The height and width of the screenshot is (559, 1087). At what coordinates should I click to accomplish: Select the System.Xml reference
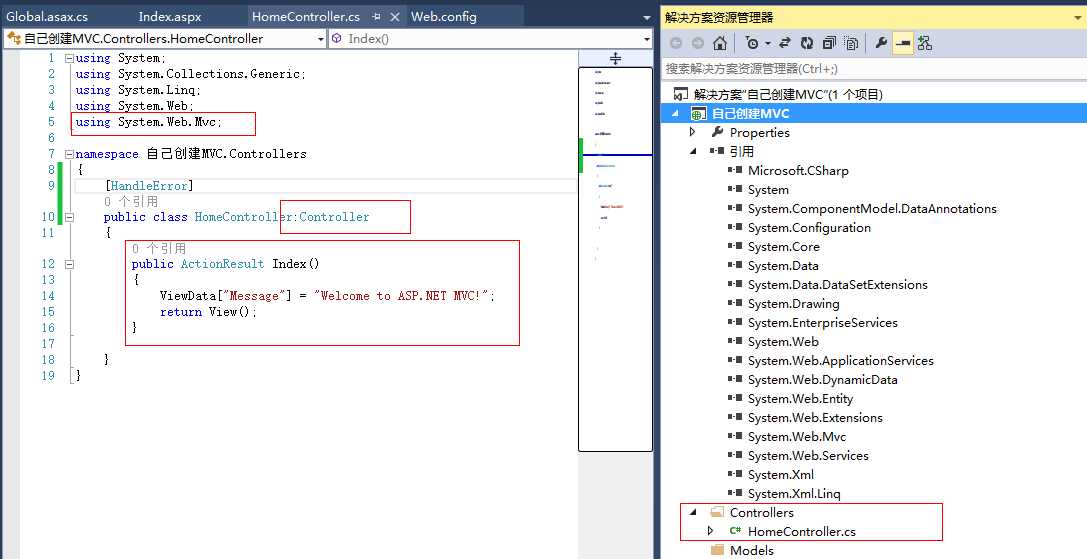pyautogui.click(x=781, y=475)
